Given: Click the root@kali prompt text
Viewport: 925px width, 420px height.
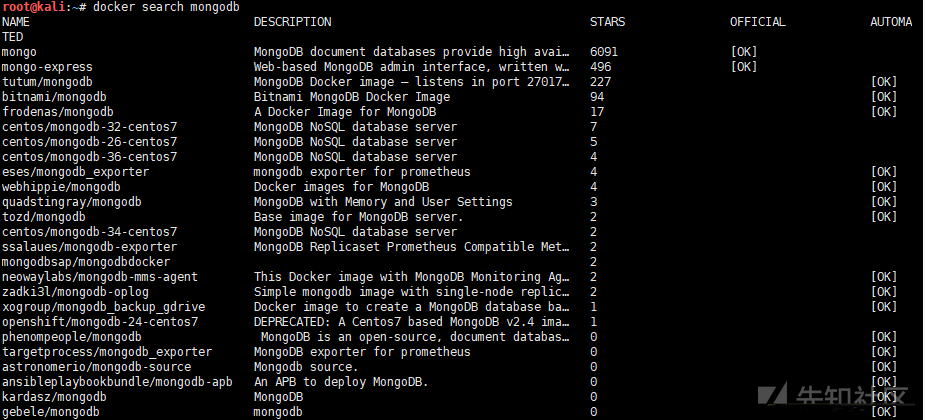Looking at the screenshot, I should [37, 7].
